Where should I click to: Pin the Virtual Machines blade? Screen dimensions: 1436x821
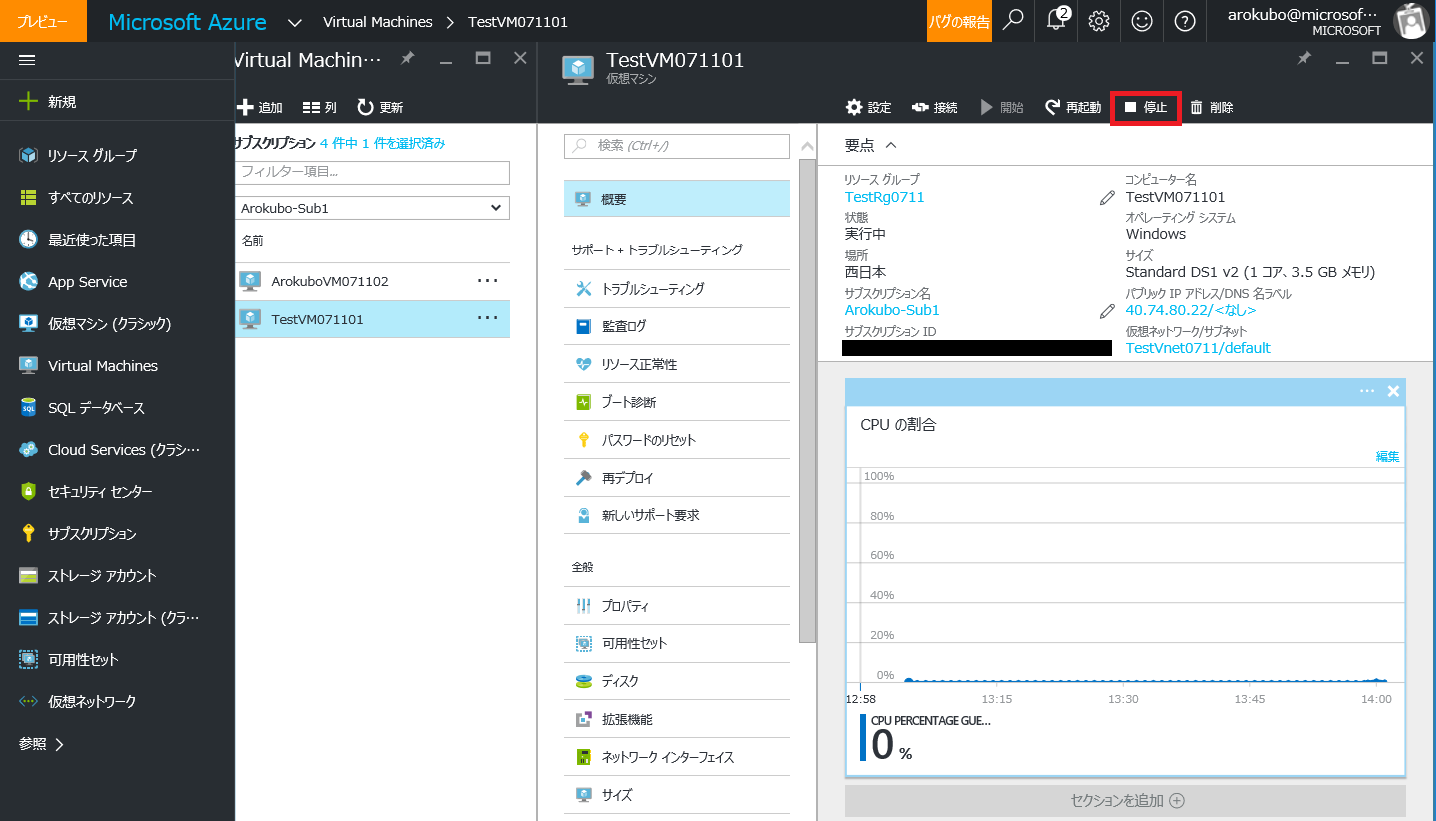click(407, 59)
